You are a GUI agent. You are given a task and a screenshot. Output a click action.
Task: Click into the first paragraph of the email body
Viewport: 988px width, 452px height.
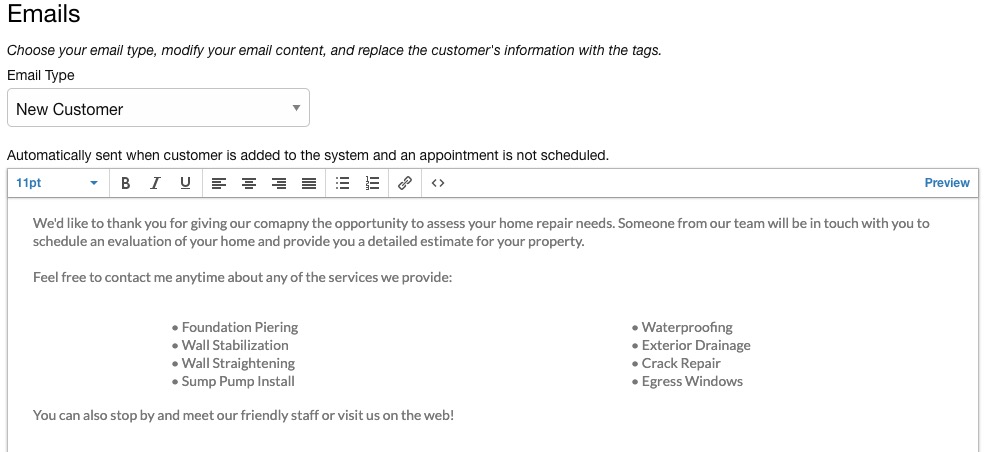[481, 232]
